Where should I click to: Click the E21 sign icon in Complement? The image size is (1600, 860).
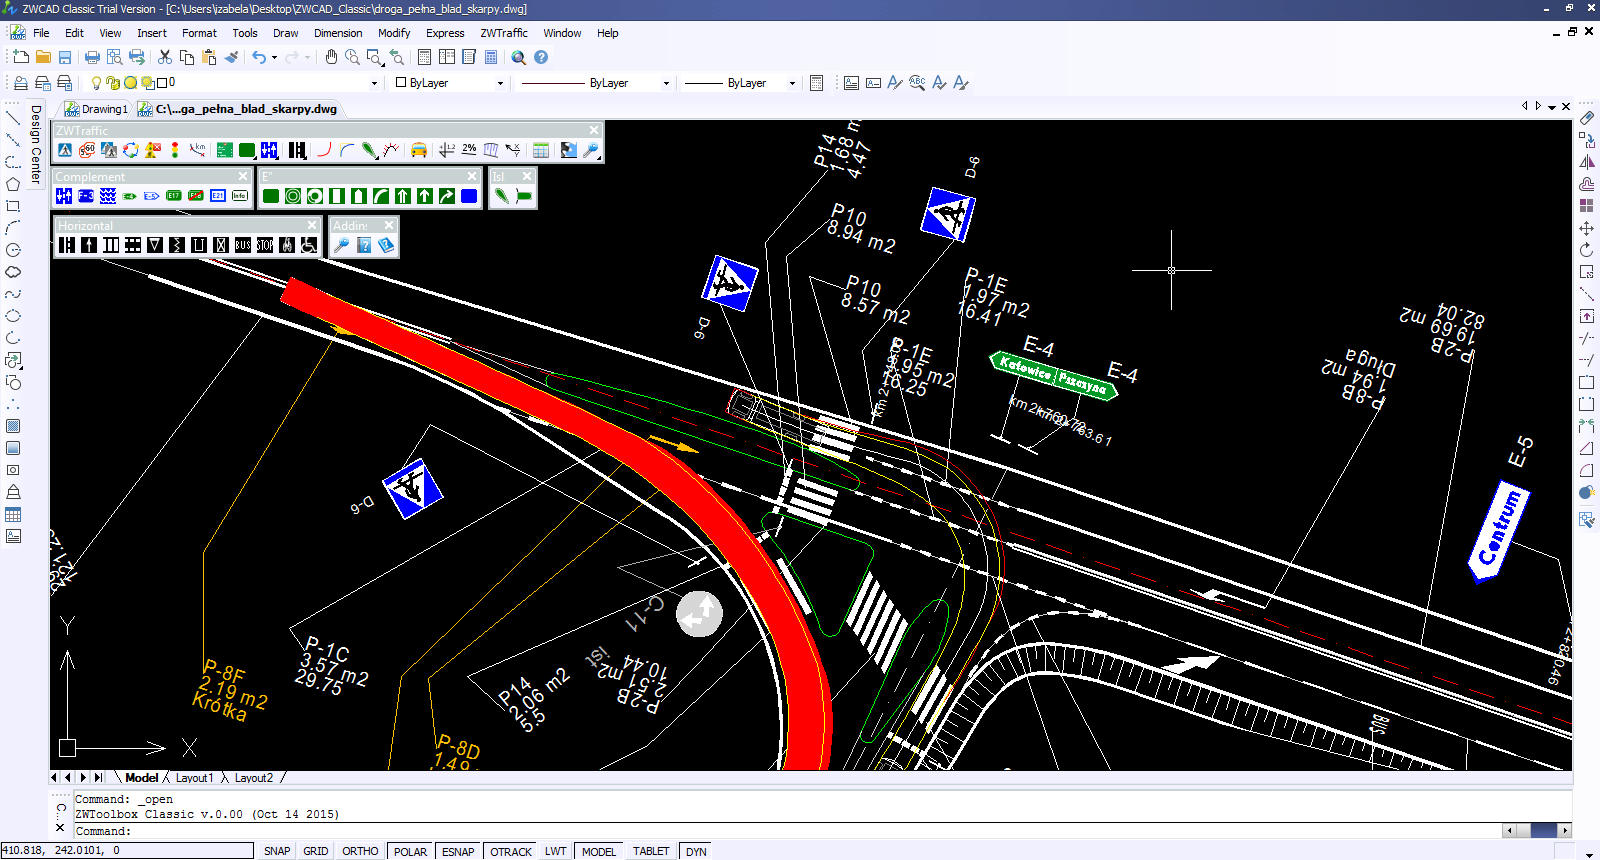(218, 196)
